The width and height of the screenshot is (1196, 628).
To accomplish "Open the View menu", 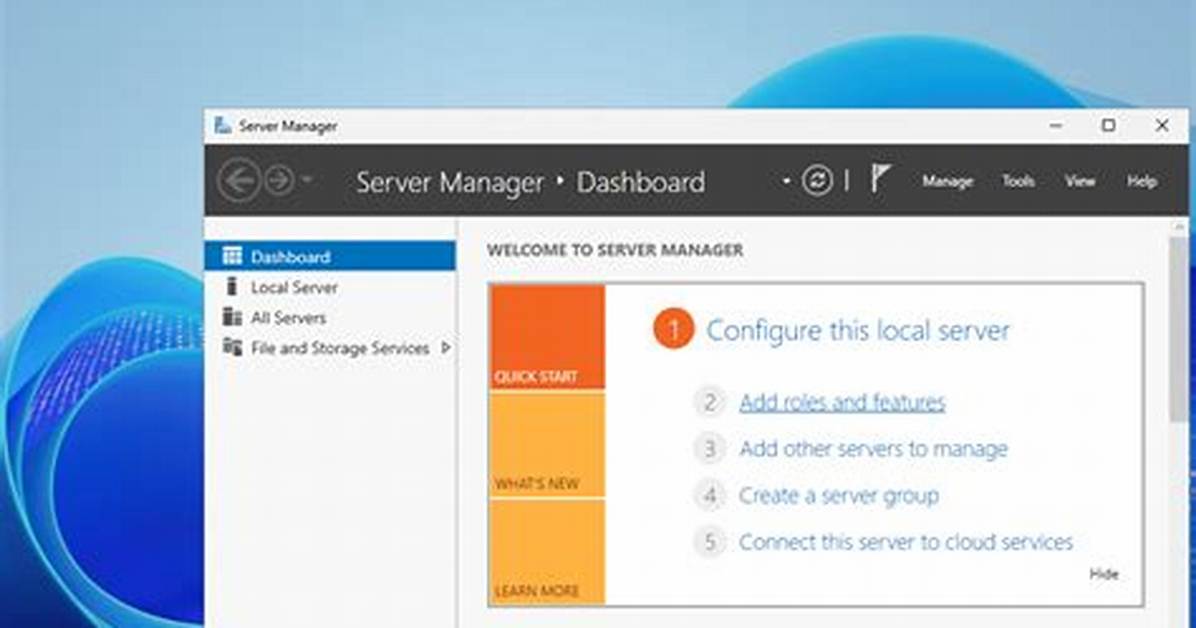I will click(1080, 181).
